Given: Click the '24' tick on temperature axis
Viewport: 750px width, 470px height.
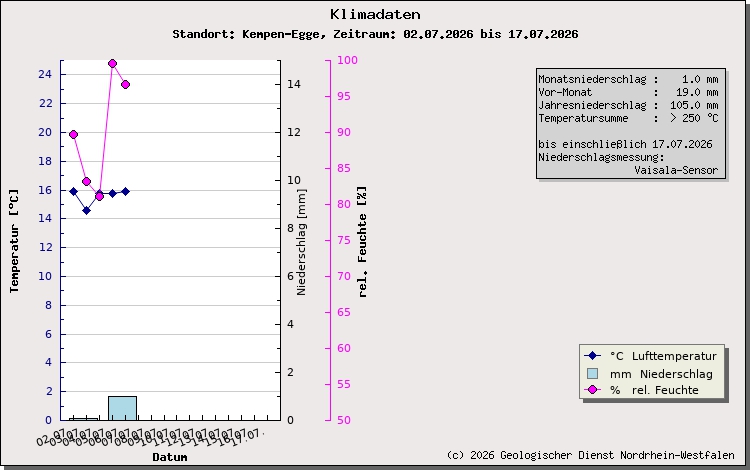Looking at the screenshot, I should [45, 74].
